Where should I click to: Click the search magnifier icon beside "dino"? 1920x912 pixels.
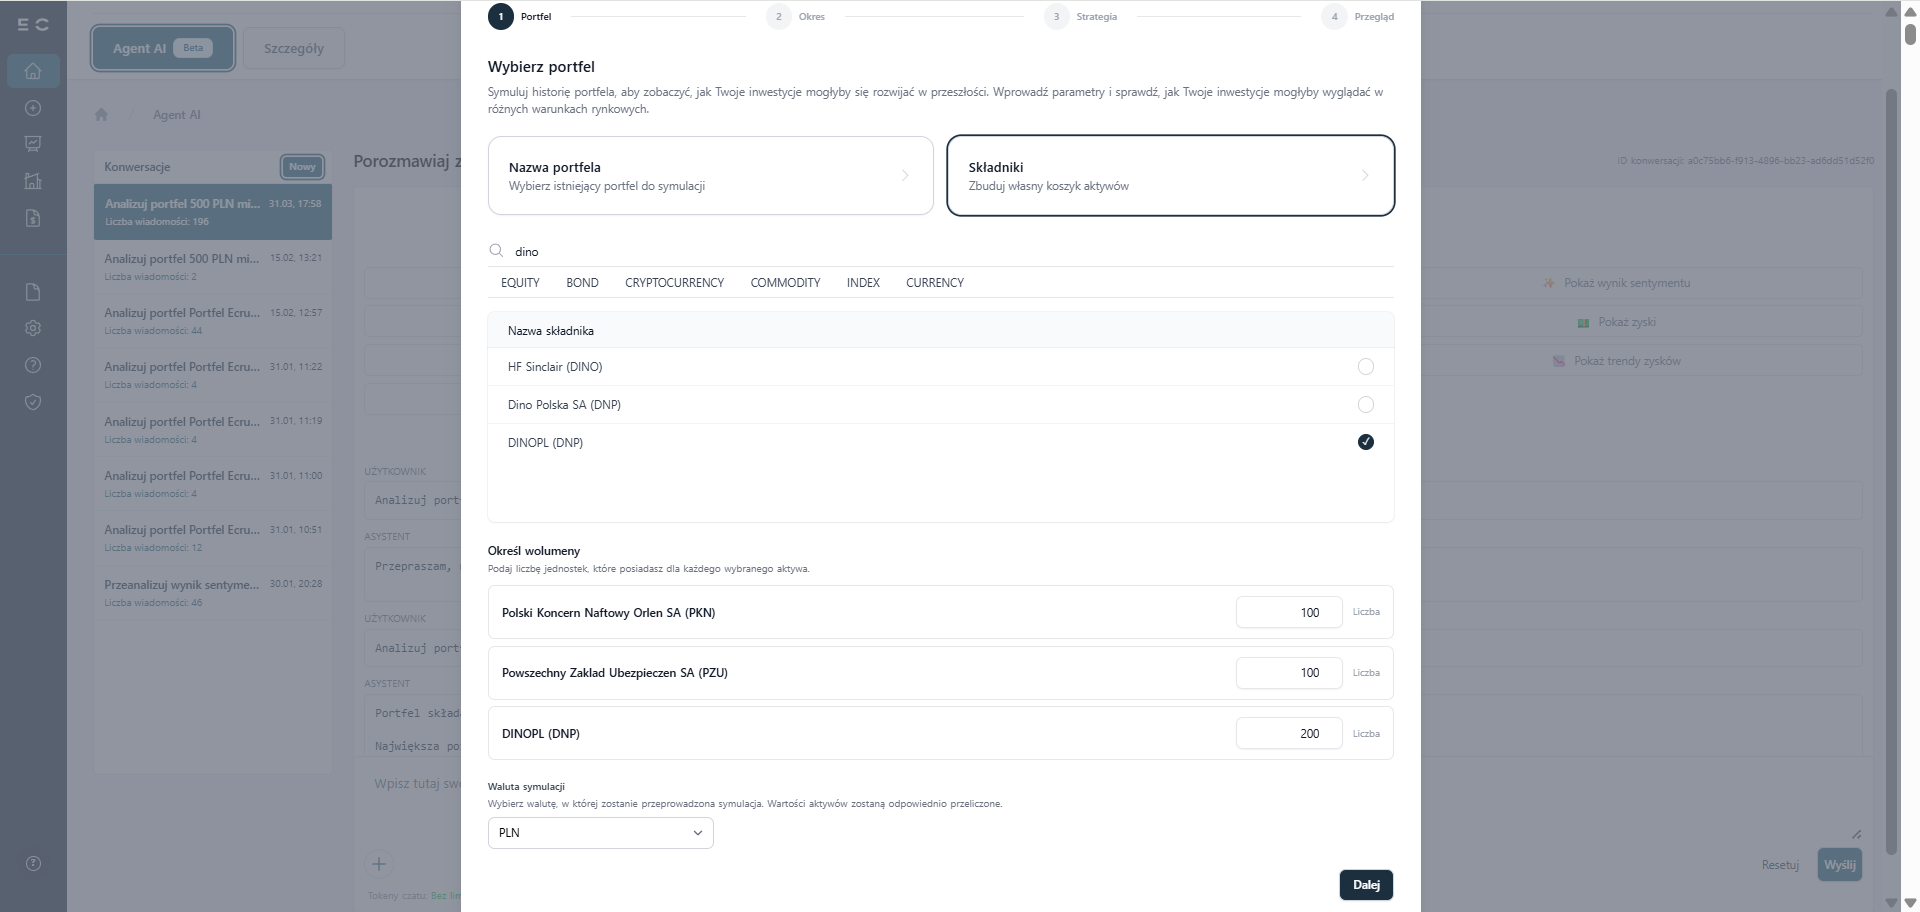(496, 251)
